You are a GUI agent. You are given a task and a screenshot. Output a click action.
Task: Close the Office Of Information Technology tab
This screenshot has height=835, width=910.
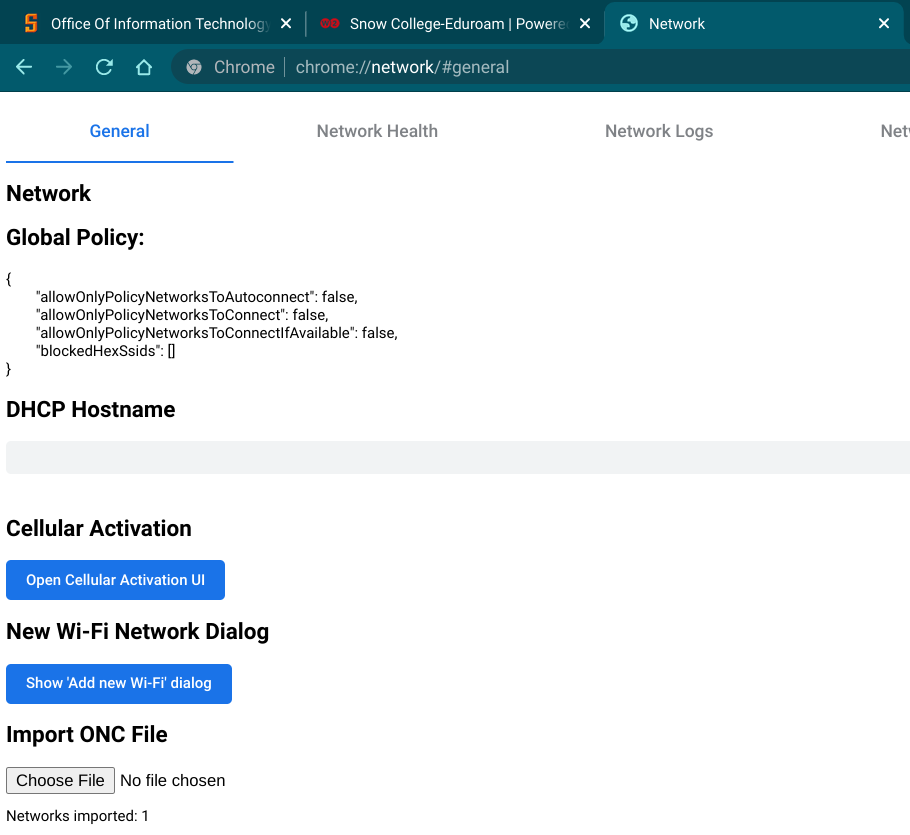click(x=286, y=24)
